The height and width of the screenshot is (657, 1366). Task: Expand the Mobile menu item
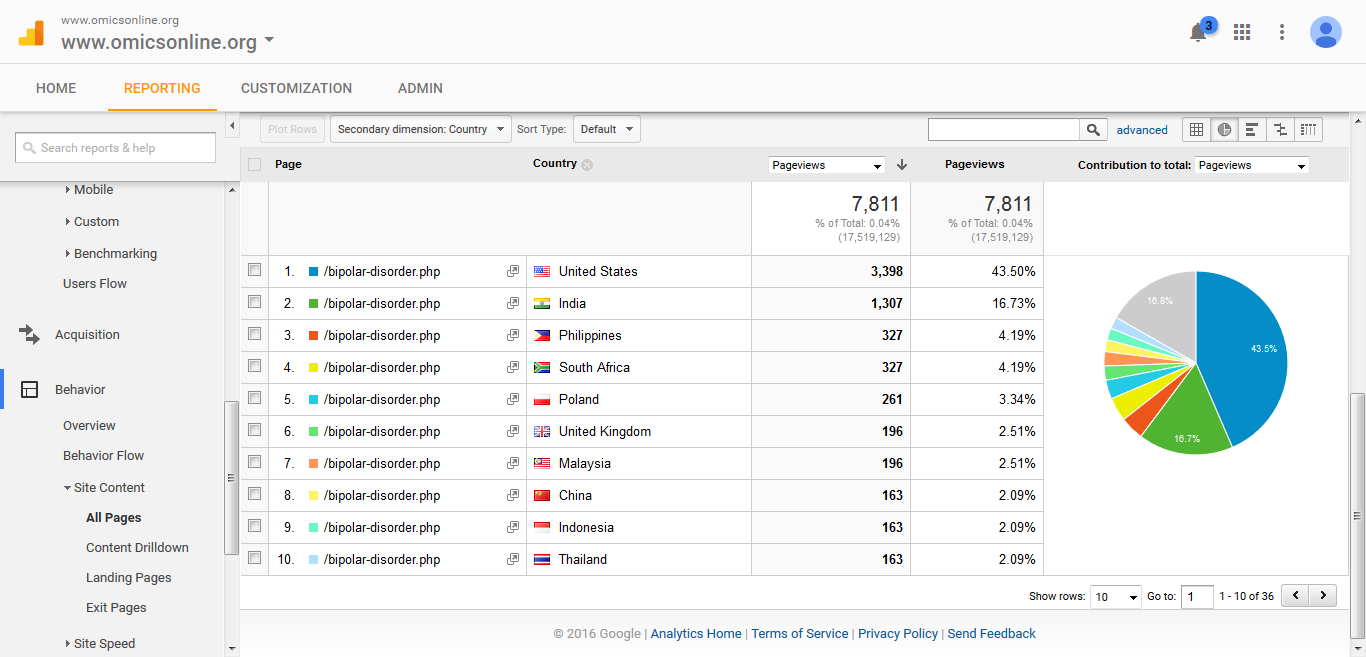click(89, 190)
